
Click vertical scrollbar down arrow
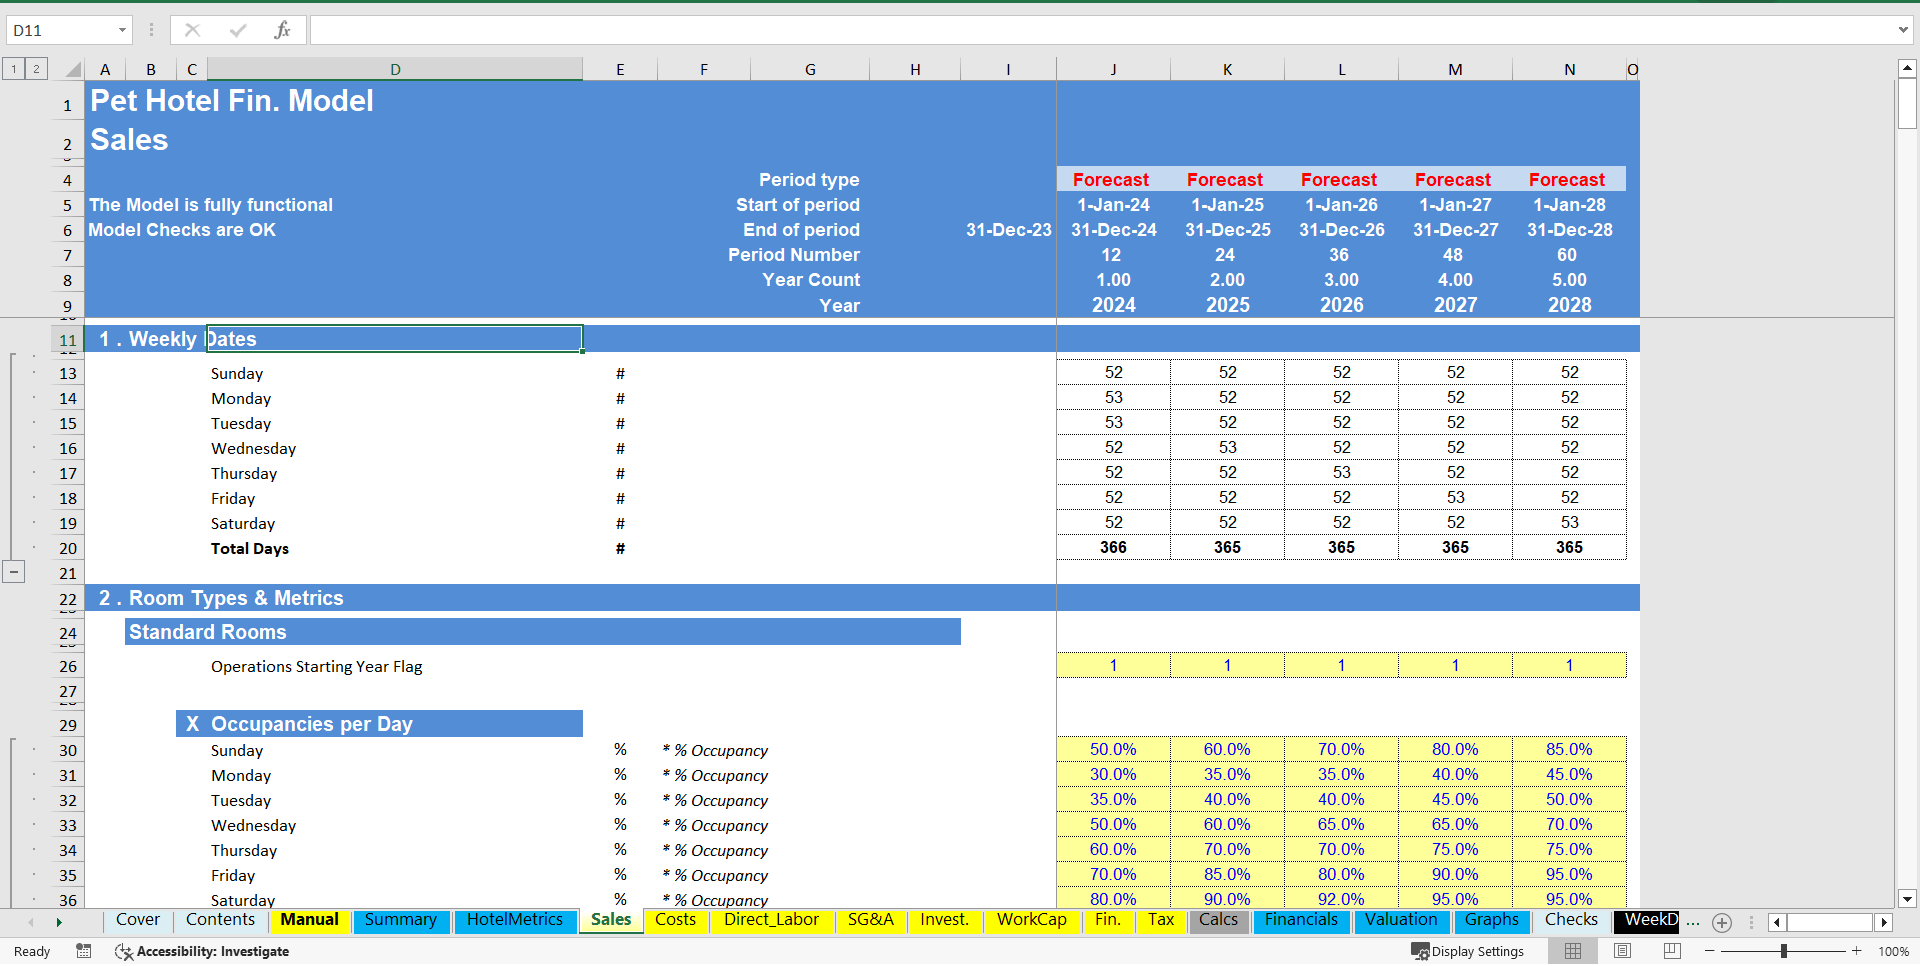pyautogui.click(x=1907, y=899)
